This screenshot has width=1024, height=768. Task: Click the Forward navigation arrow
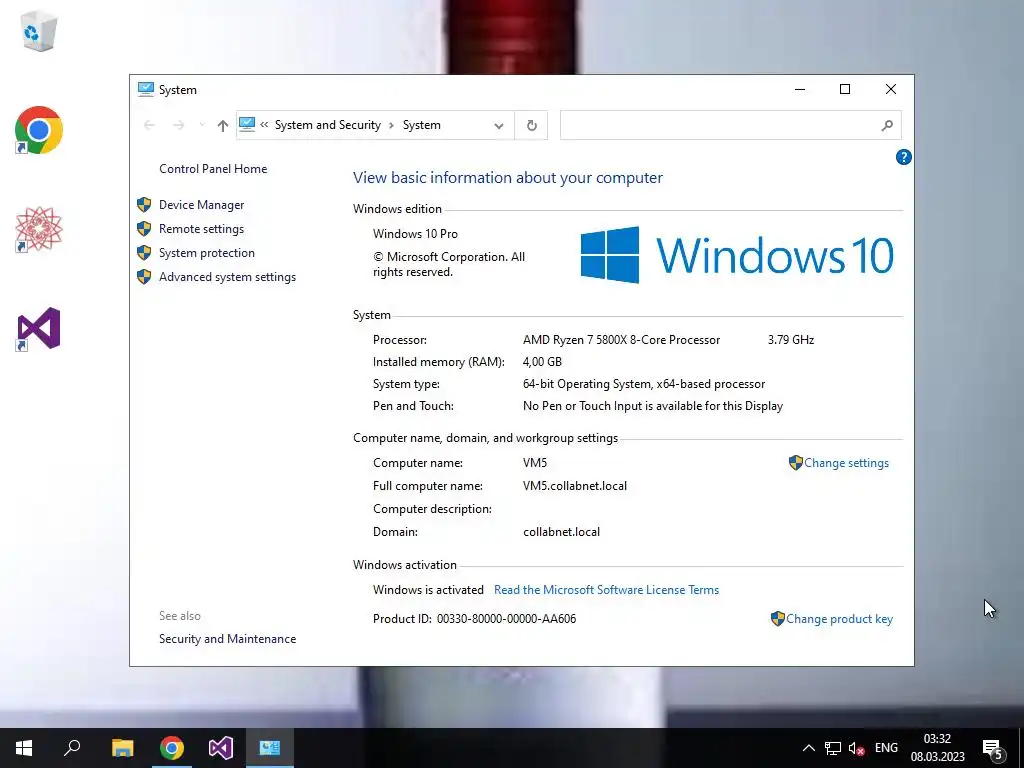pos(178,125)
